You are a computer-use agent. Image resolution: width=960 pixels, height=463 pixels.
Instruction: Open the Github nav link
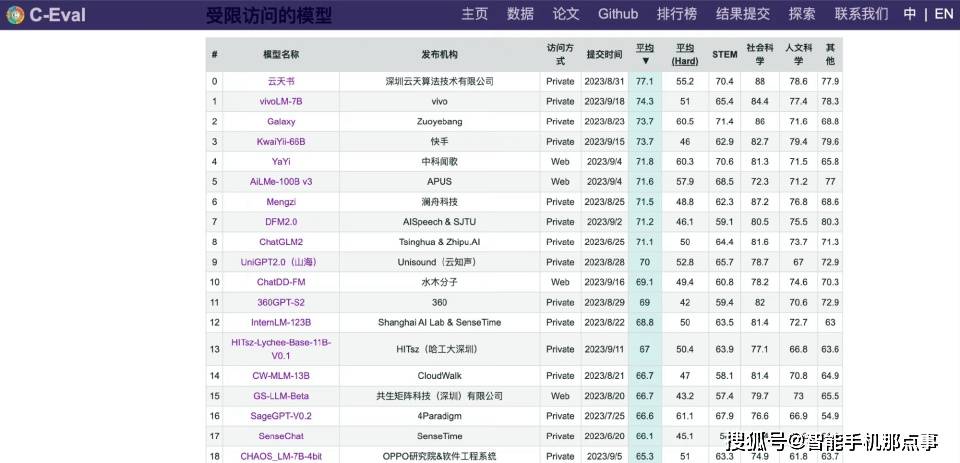click(x=618, y=14)
